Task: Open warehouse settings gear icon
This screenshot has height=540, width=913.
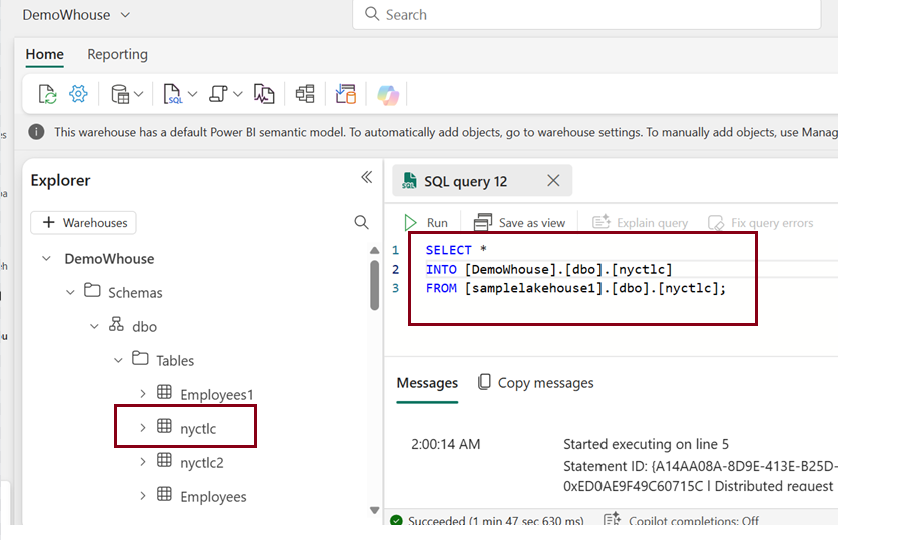Action: pos(78,94)
